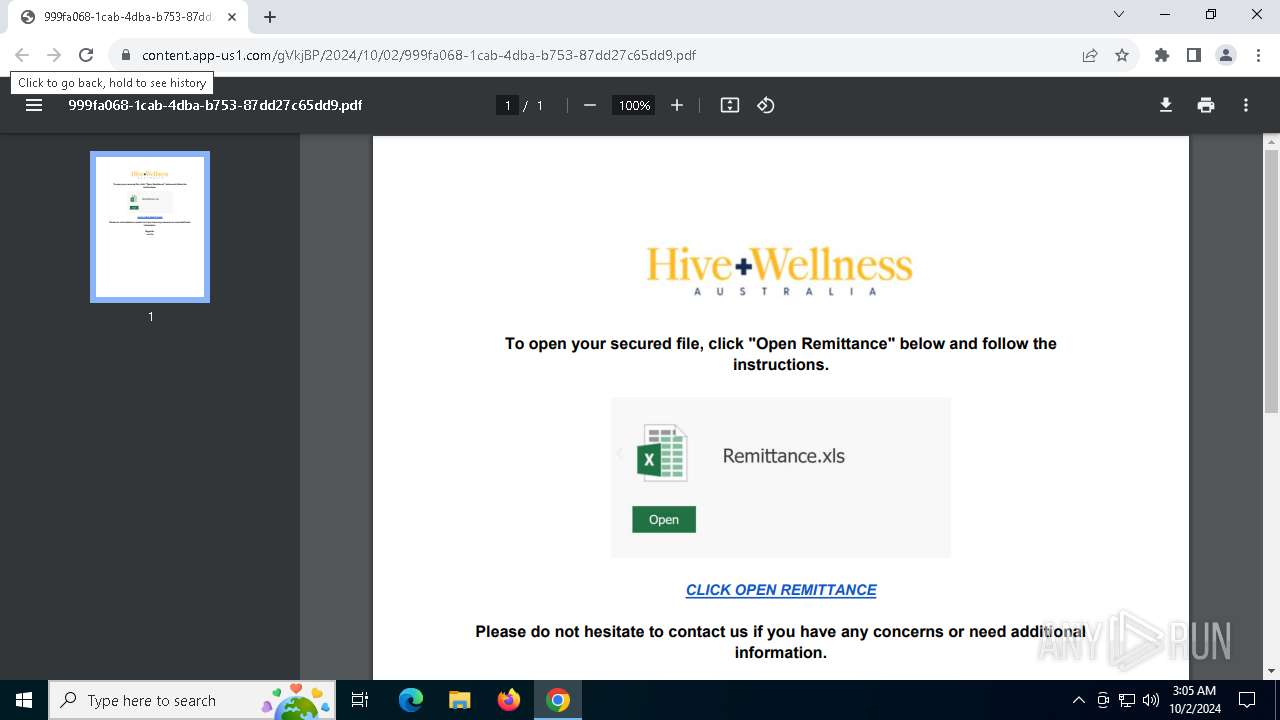
Task: Click the address bar URL
Action: [419, 55]
